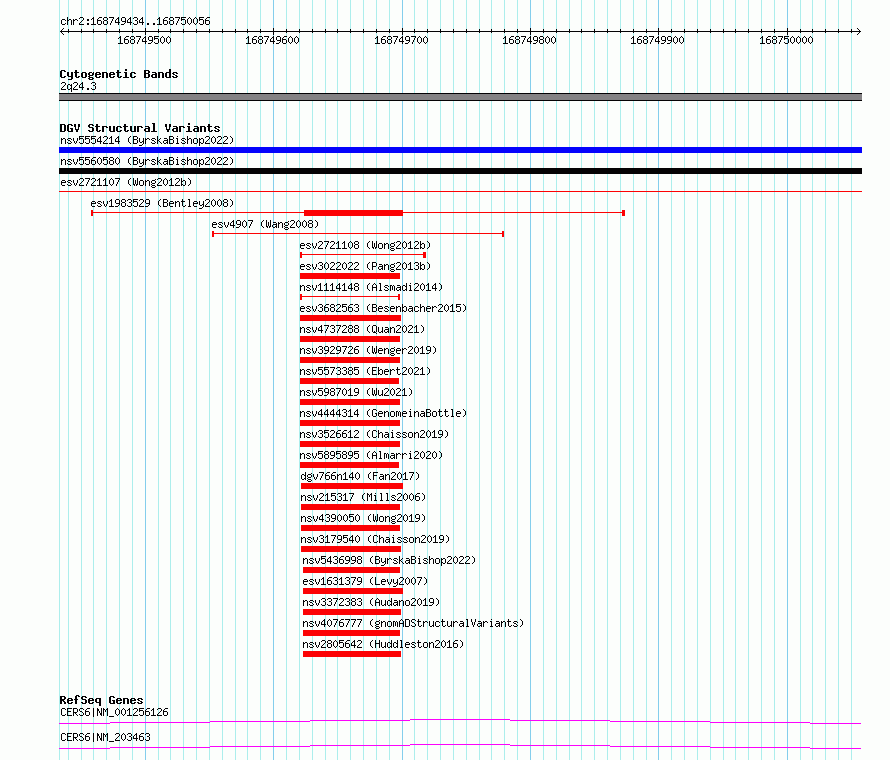Click ruler position 168750000

[786, 40]
